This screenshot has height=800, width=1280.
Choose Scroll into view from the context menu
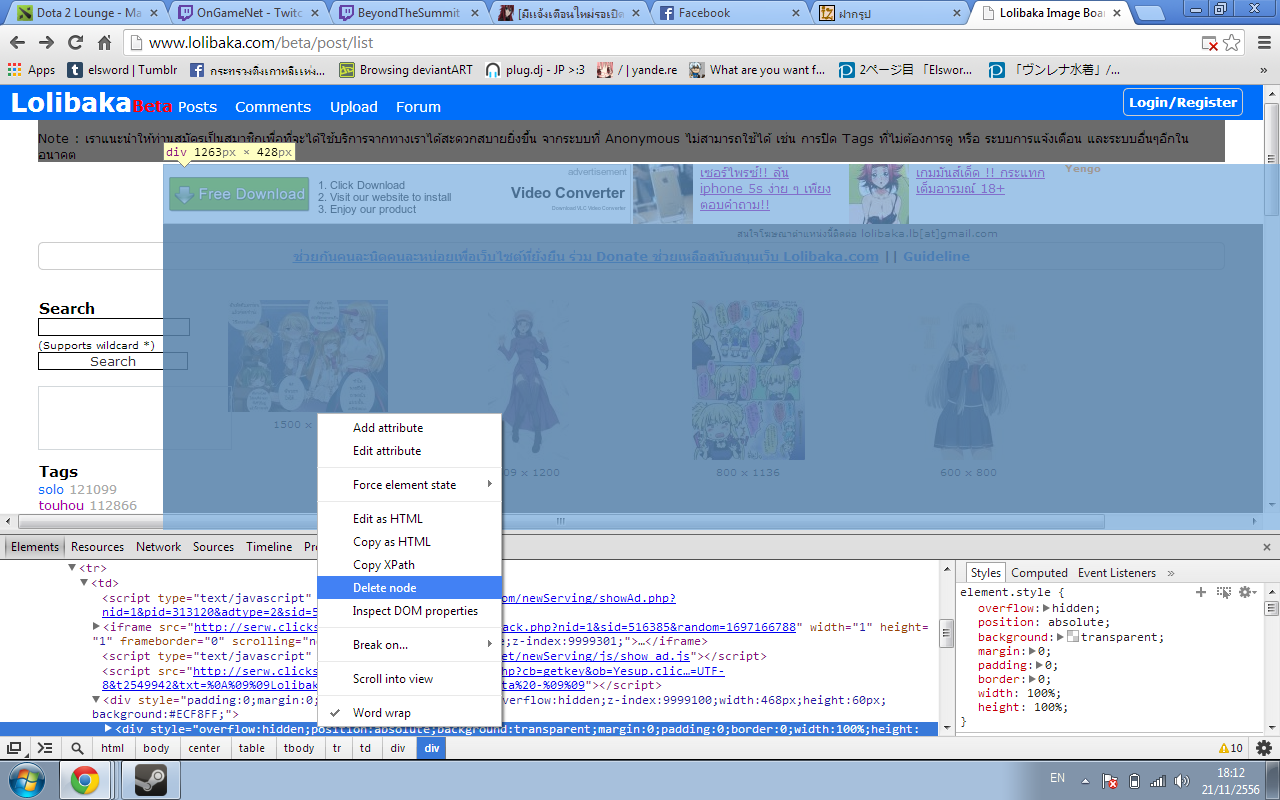click(409, 679)
